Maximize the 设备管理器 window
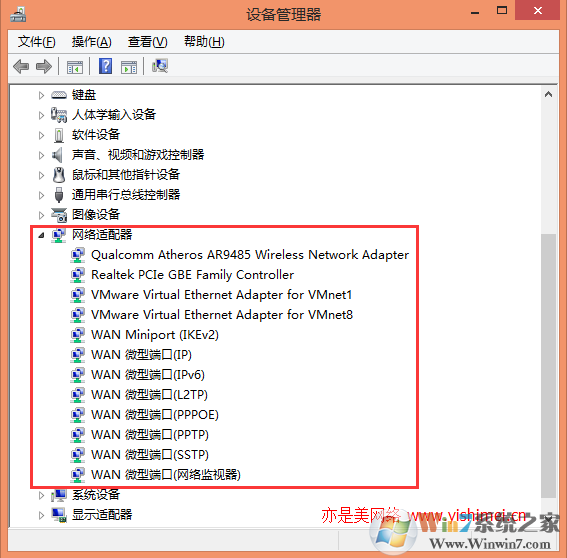The image size is (567, 558). [x=502, y=11]
